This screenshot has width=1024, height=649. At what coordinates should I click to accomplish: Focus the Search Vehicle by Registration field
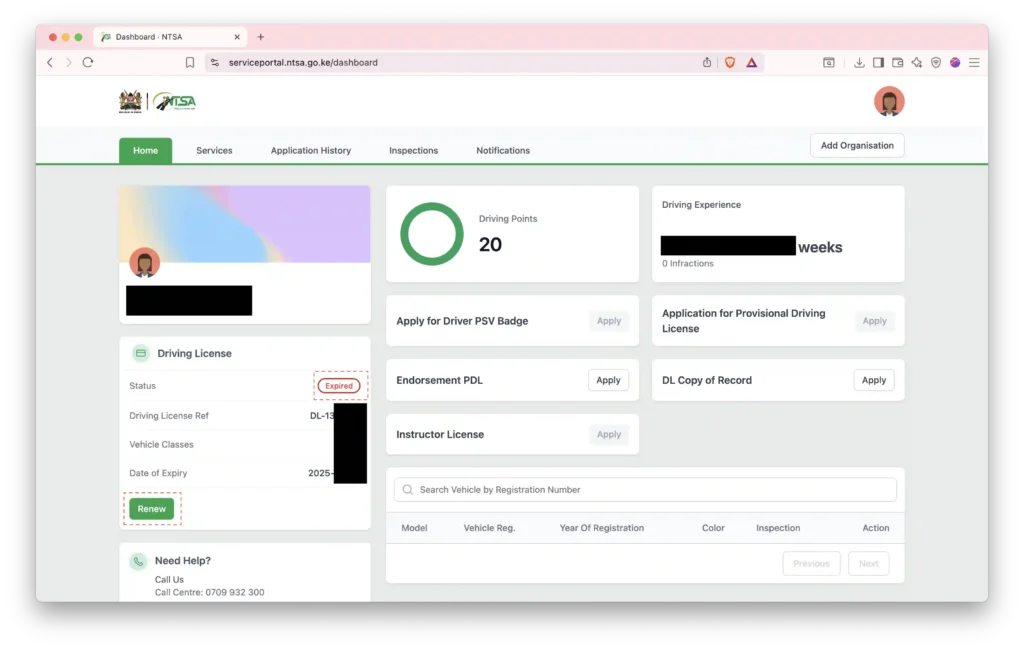(645, 490)
